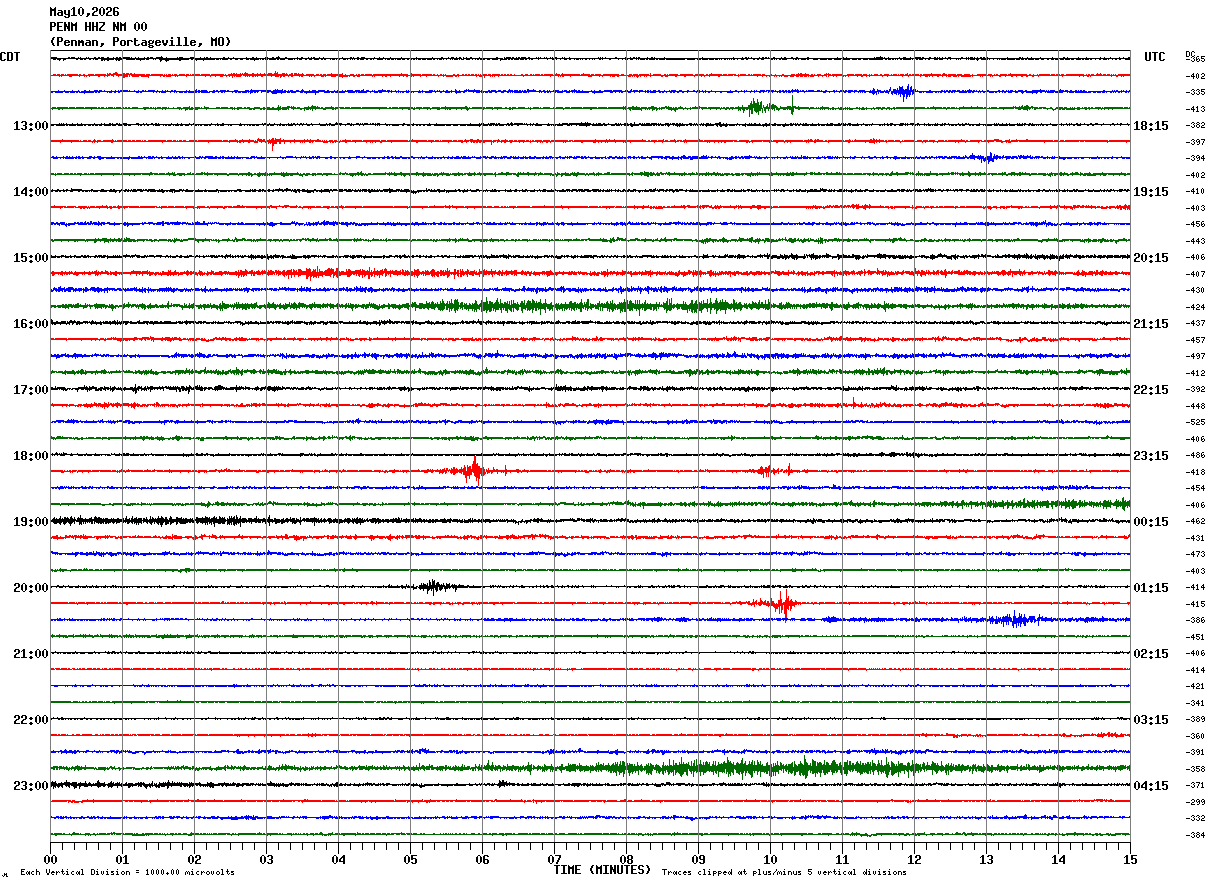Click the 18:00 CDT time label

coord(30,456)
